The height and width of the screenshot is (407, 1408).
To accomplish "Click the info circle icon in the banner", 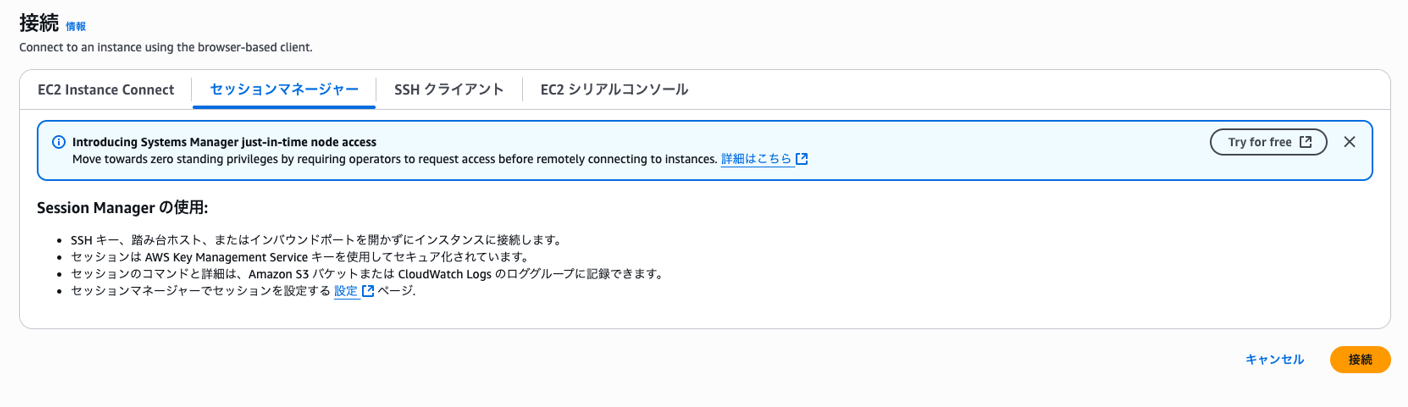I will pos(58,142).
